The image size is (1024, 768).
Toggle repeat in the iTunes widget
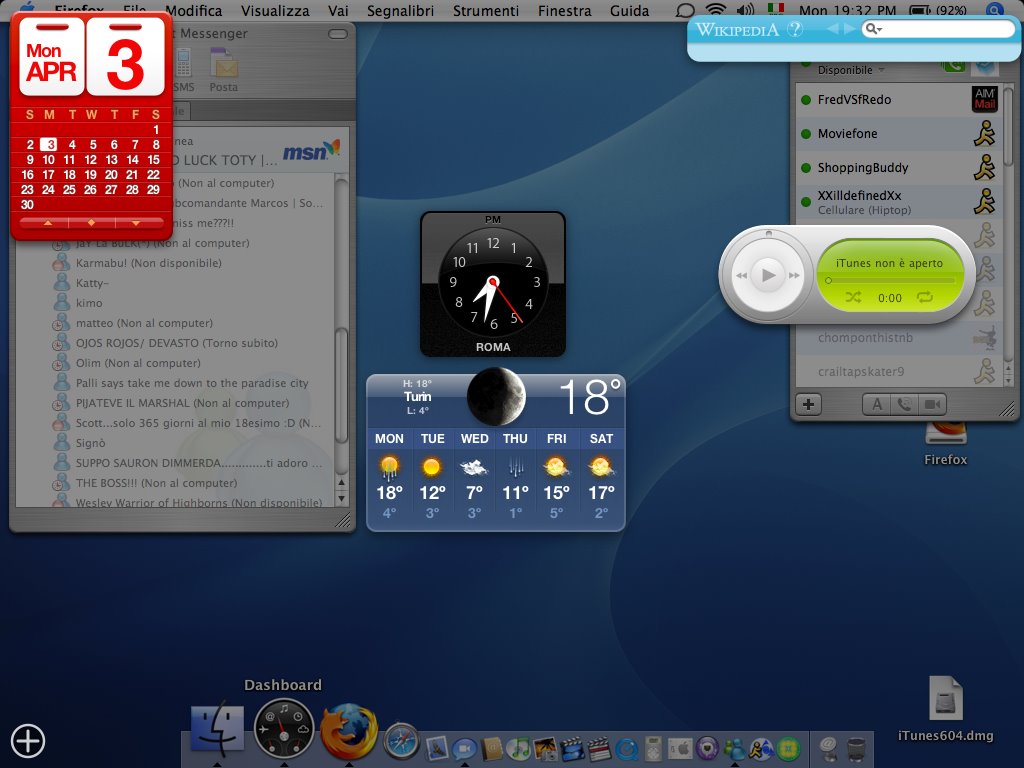pos(925,298)
